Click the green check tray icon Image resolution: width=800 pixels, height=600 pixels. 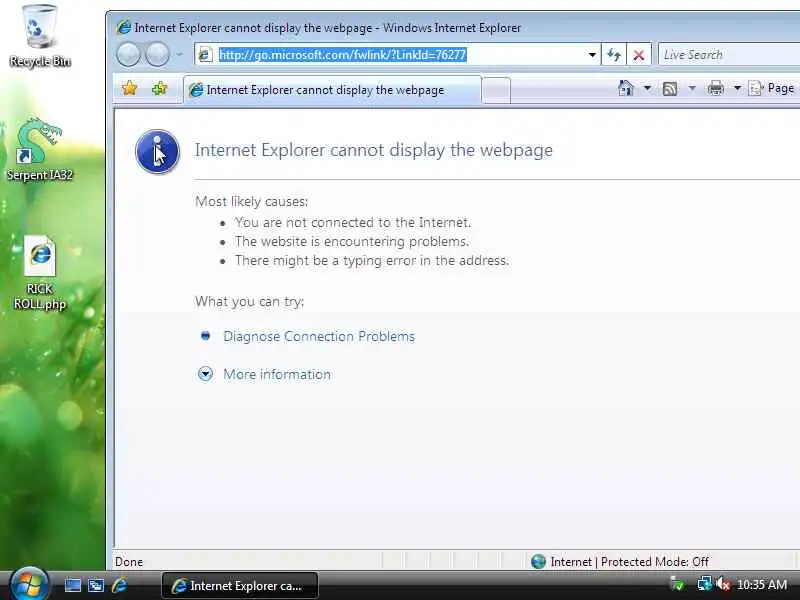pyautogui.click(x=677, y=584)
